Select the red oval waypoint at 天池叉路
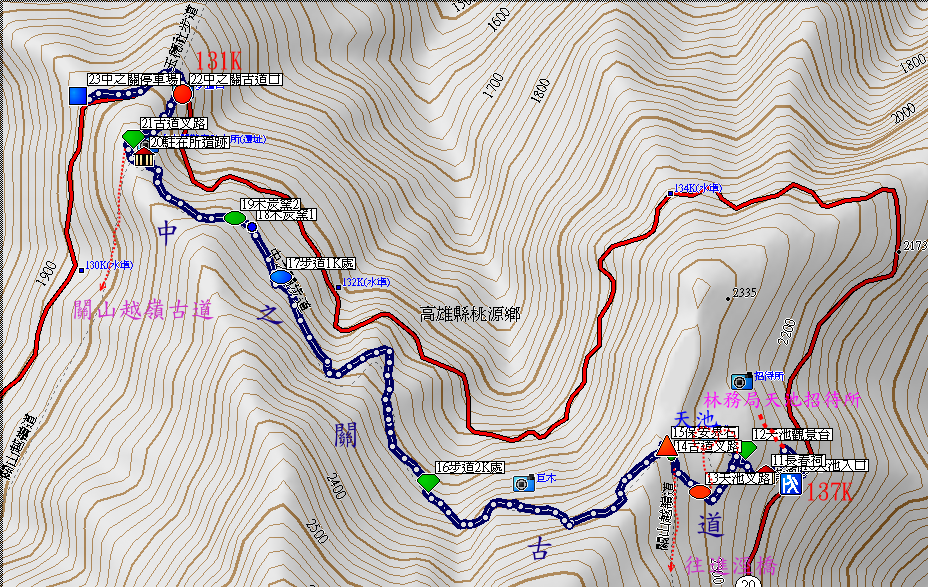 click(699, 490)
